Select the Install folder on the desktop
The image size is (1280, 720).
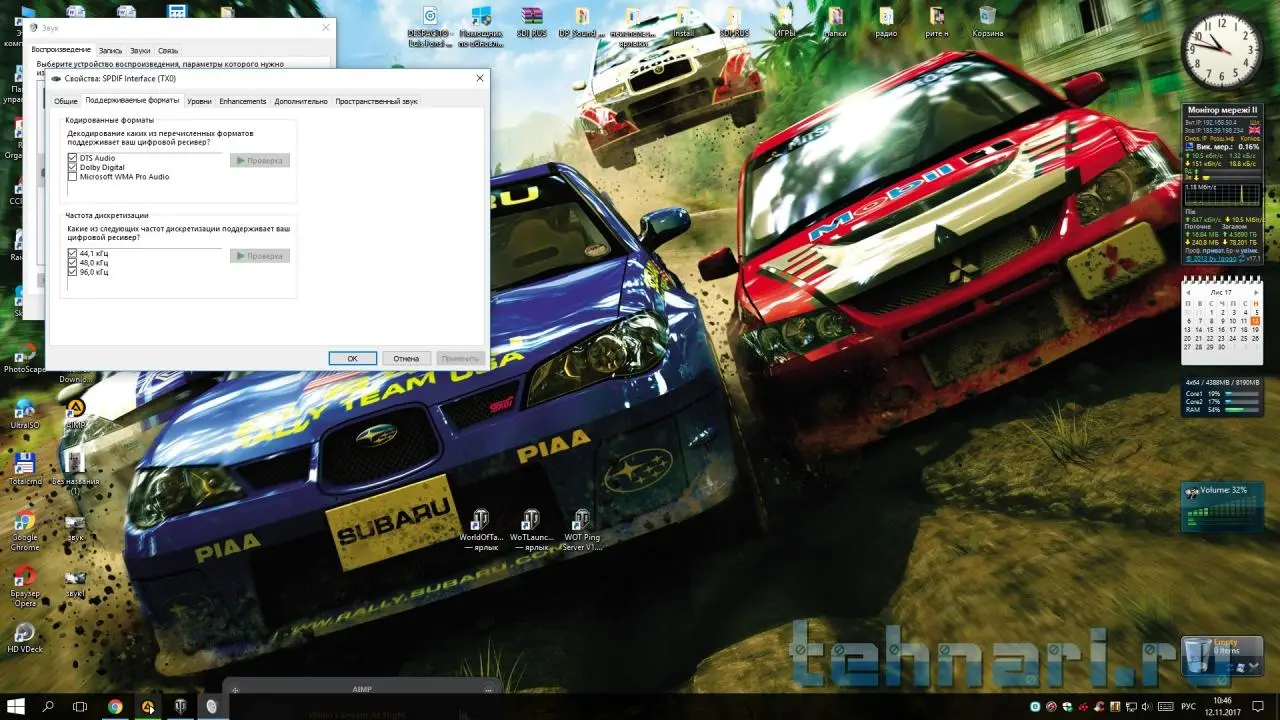pos(684,22)
